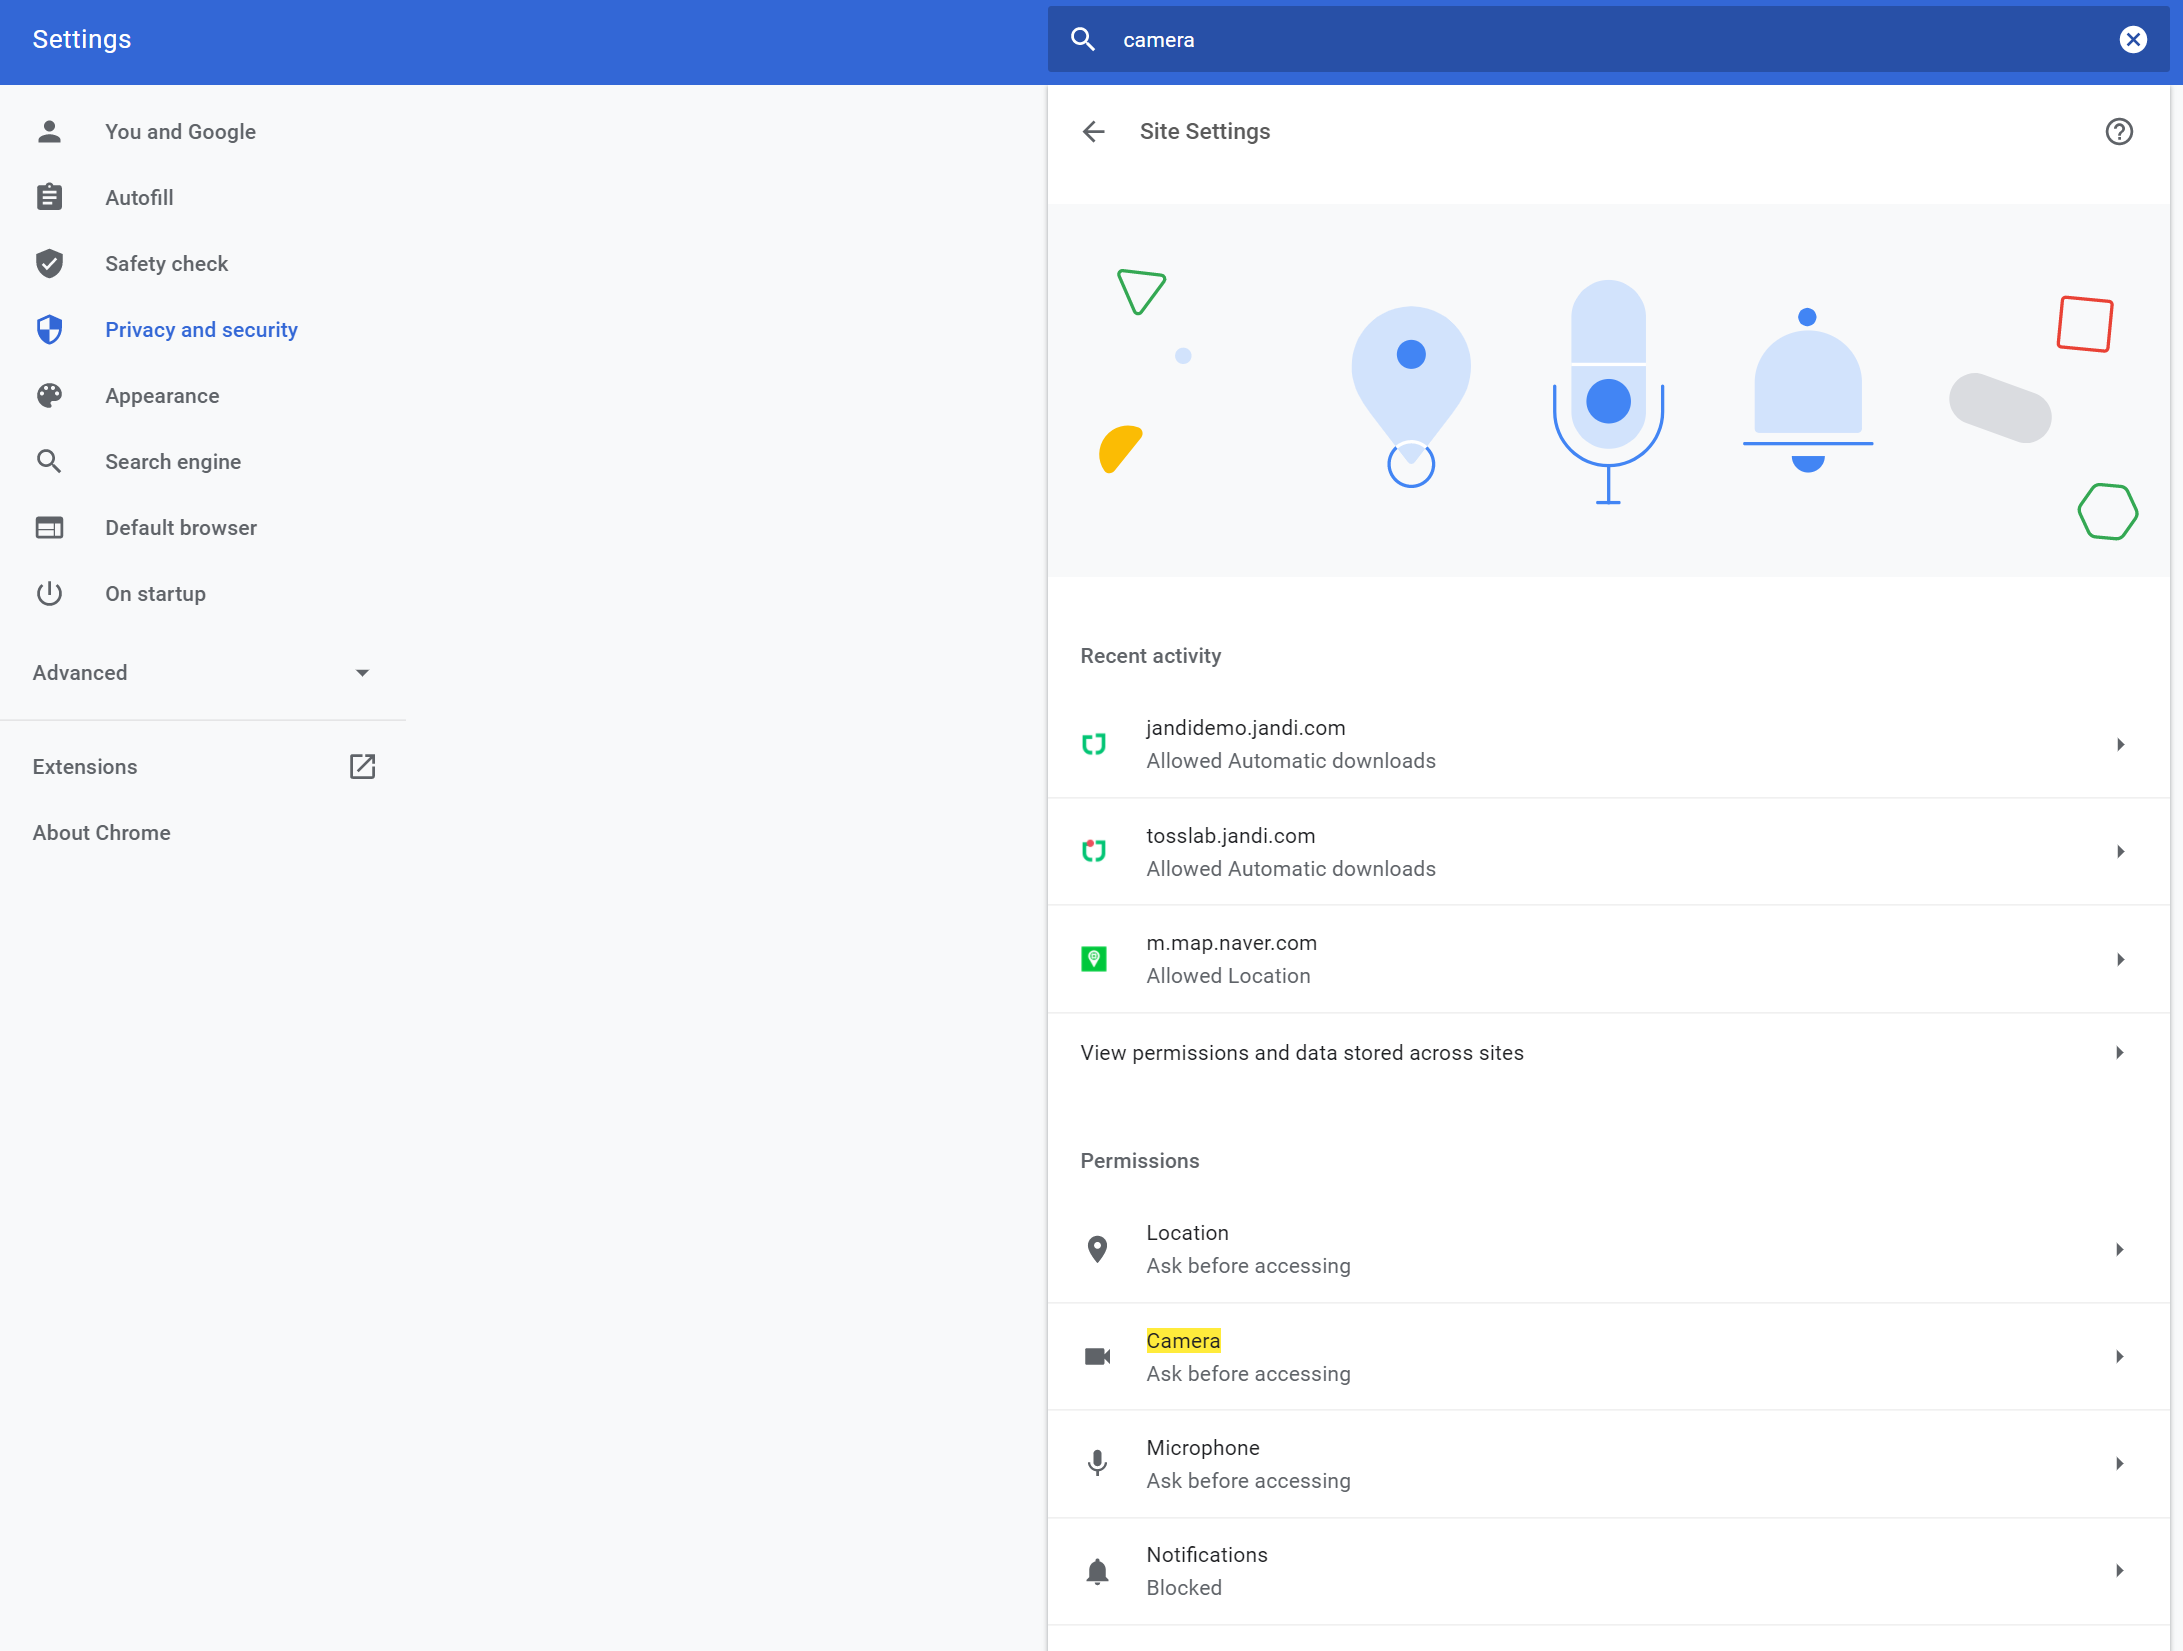The image size is (2183, 1651).
Task: Open the help question mark icon
Action: point(2118,131)
